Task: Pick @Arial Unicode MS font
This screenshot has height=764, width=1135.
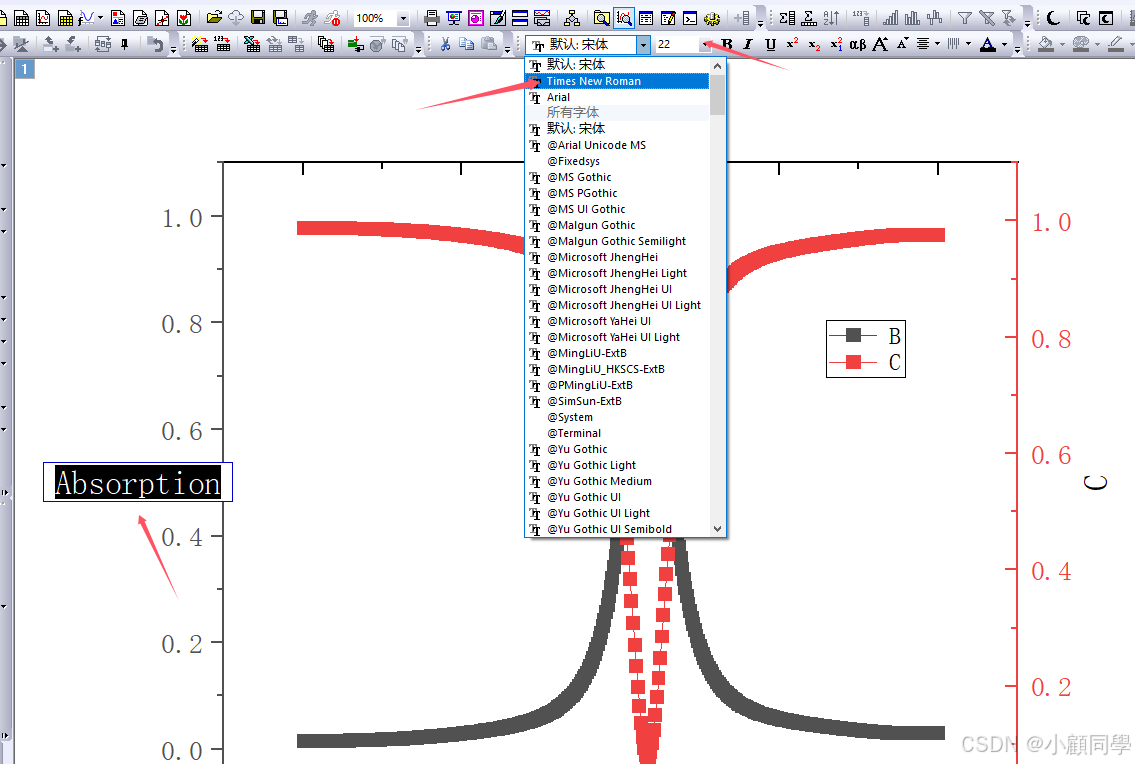Action: click(x=617, y=145)
